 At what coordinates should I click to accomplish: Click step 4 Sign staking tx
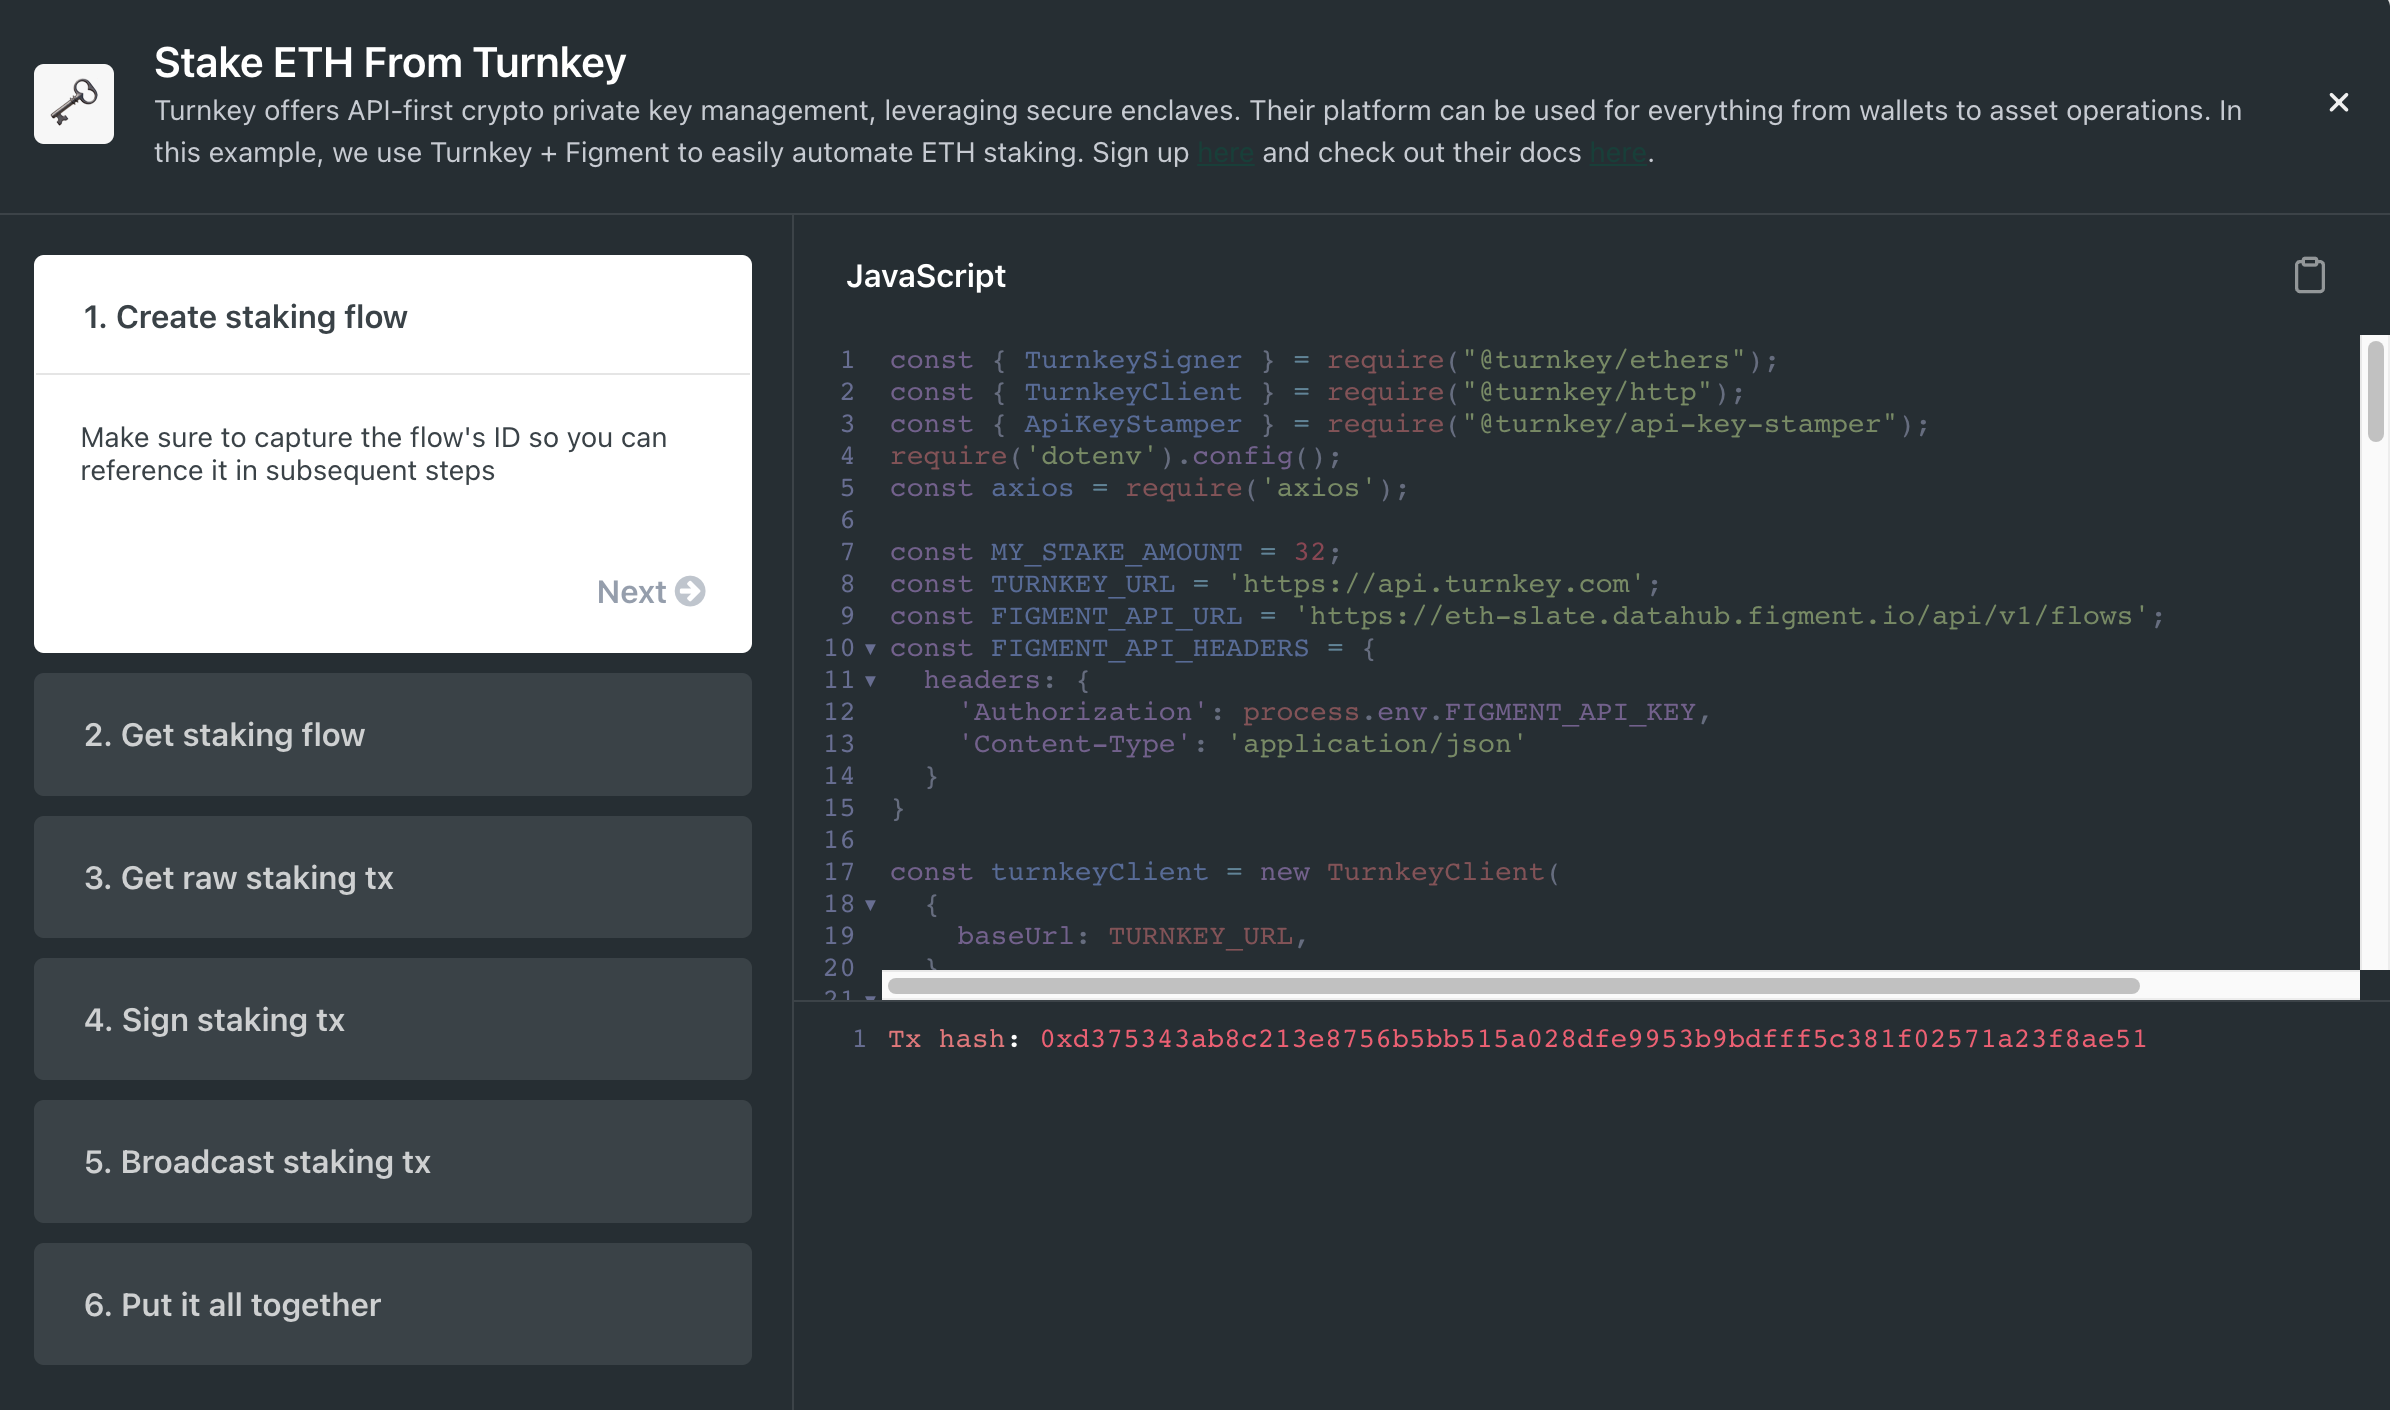click(x=393, y=1021)
